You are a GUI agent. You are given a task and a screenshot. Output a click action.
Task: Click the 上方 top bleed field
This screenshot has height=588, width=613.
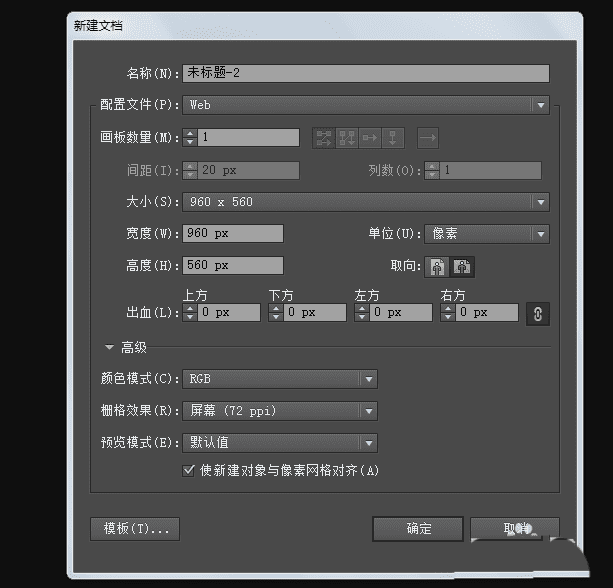[x=229, y=312]
